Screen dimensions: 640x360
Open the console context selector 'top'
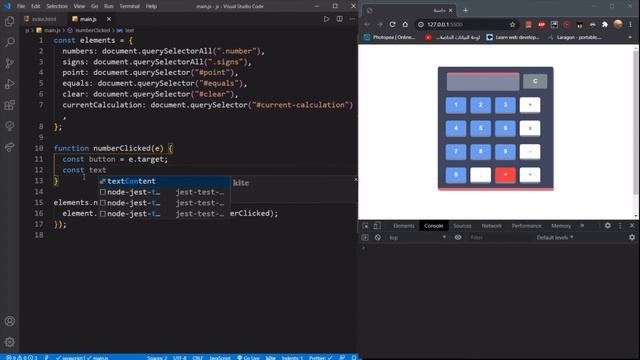click(x=417, y=238)
